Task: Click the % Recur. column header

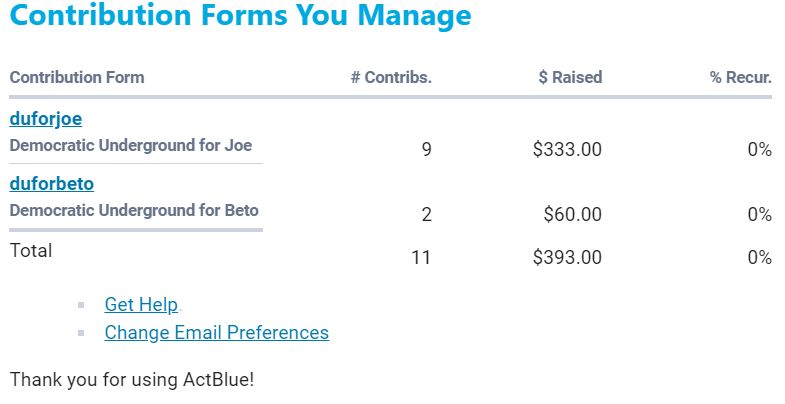Action: (x=741, y=77)
